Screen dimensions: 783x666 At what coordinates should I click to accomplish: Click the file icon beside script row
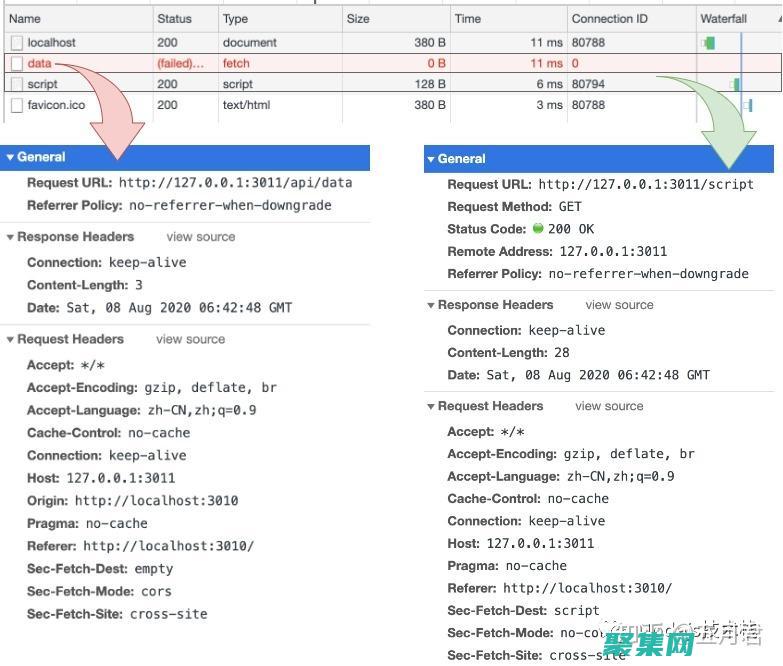click(17, 85)
